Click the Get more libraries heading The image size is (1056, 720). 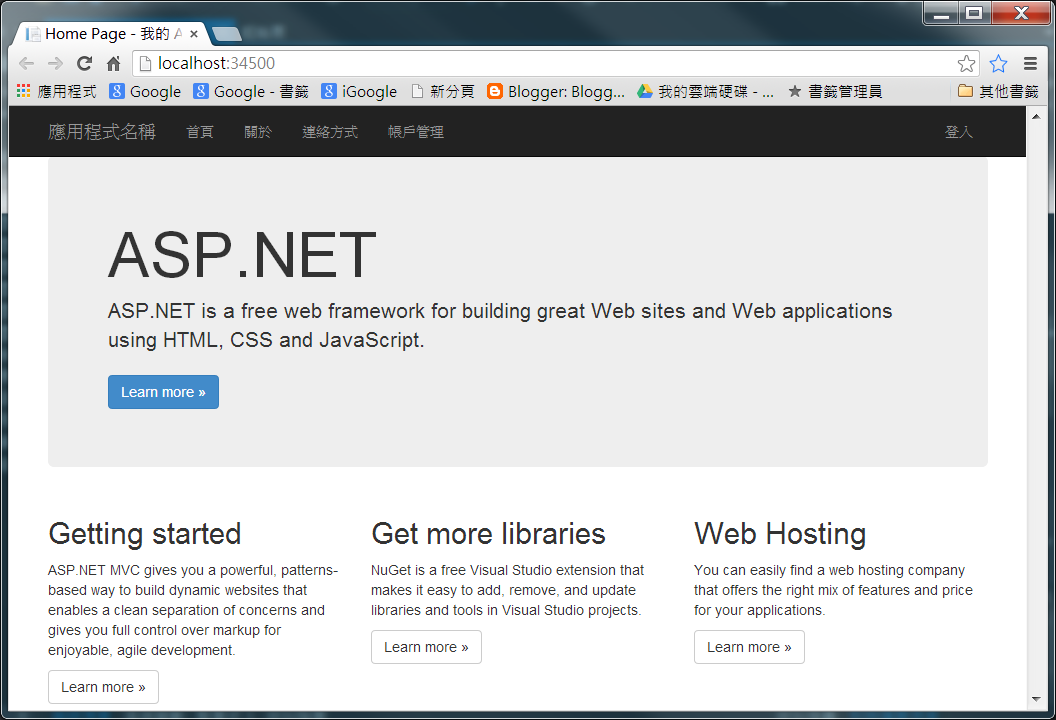point(488,534)
